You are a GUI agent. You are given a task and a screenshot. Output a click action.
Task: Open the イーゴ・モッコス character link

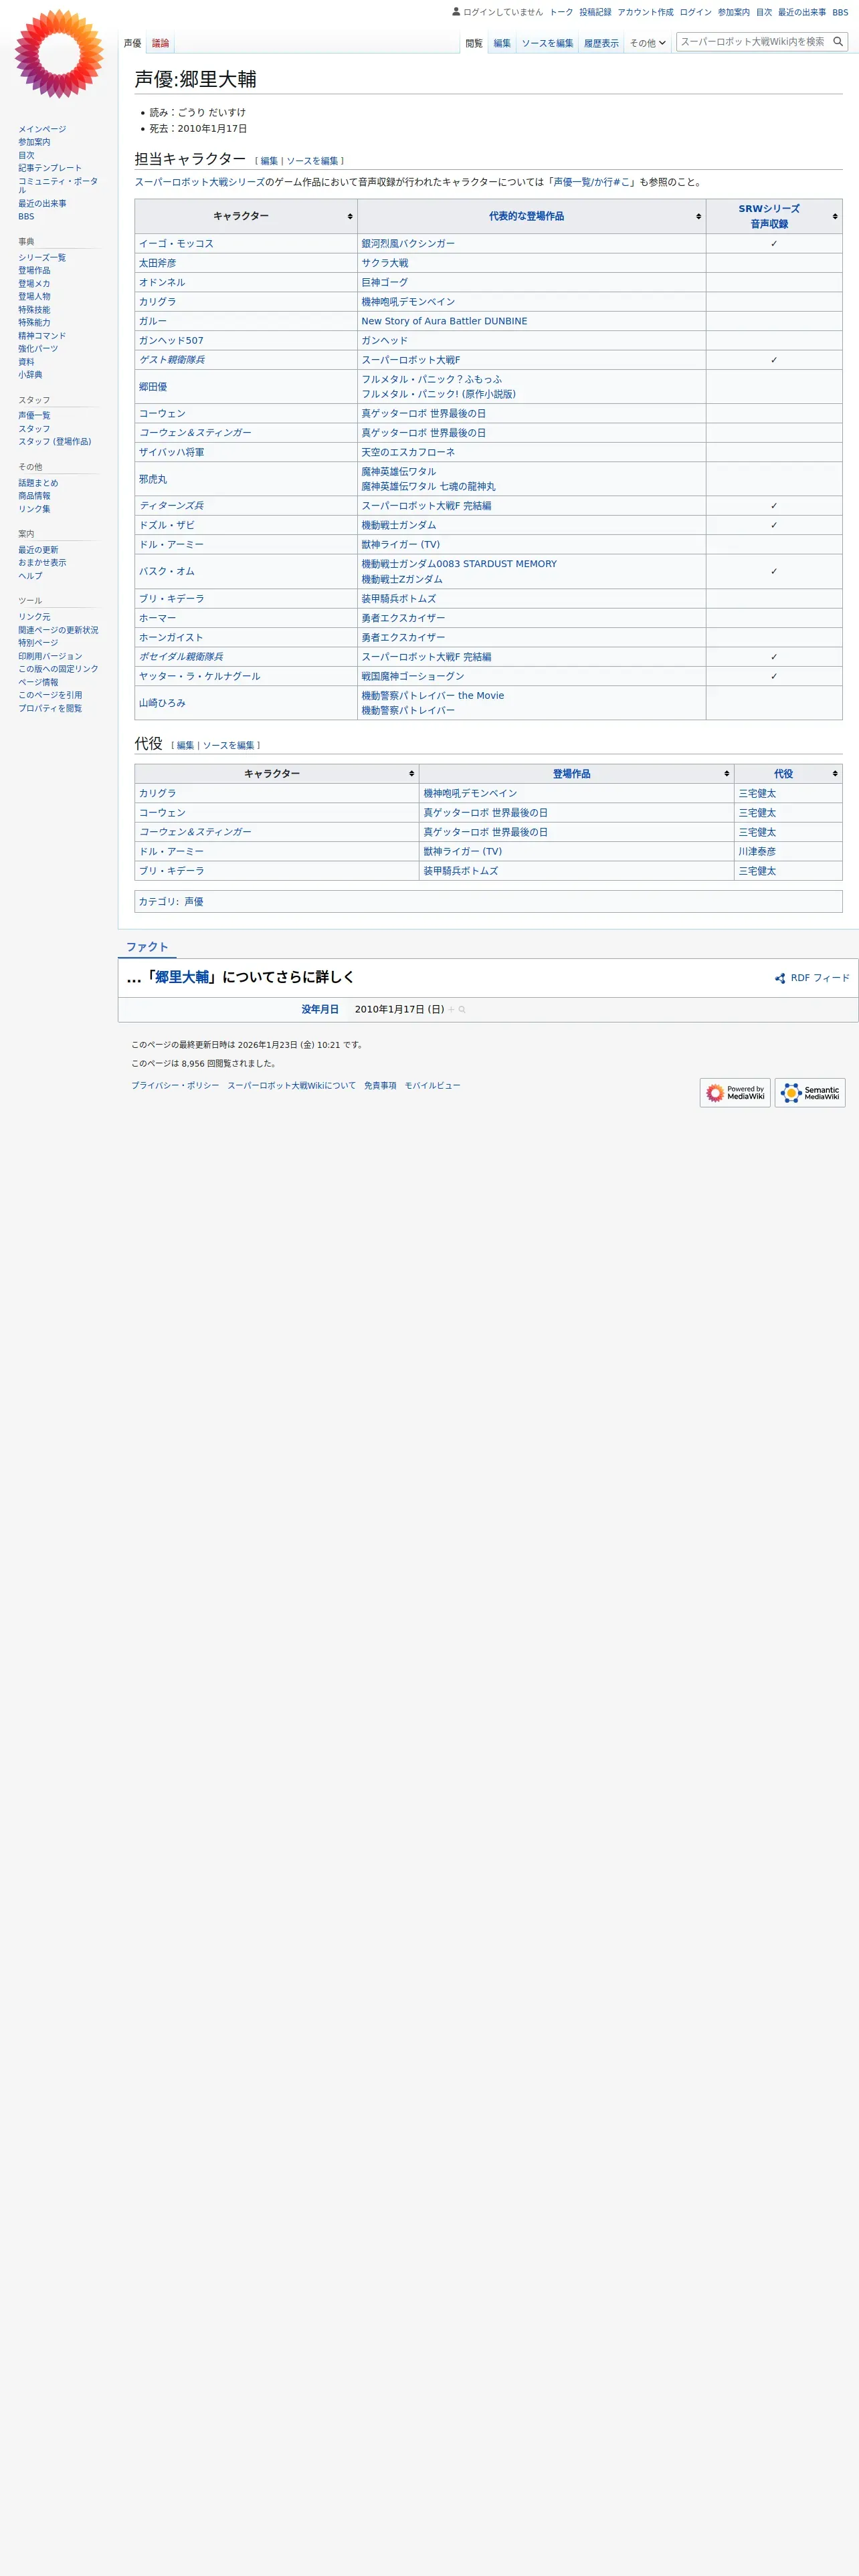point(176,244)
